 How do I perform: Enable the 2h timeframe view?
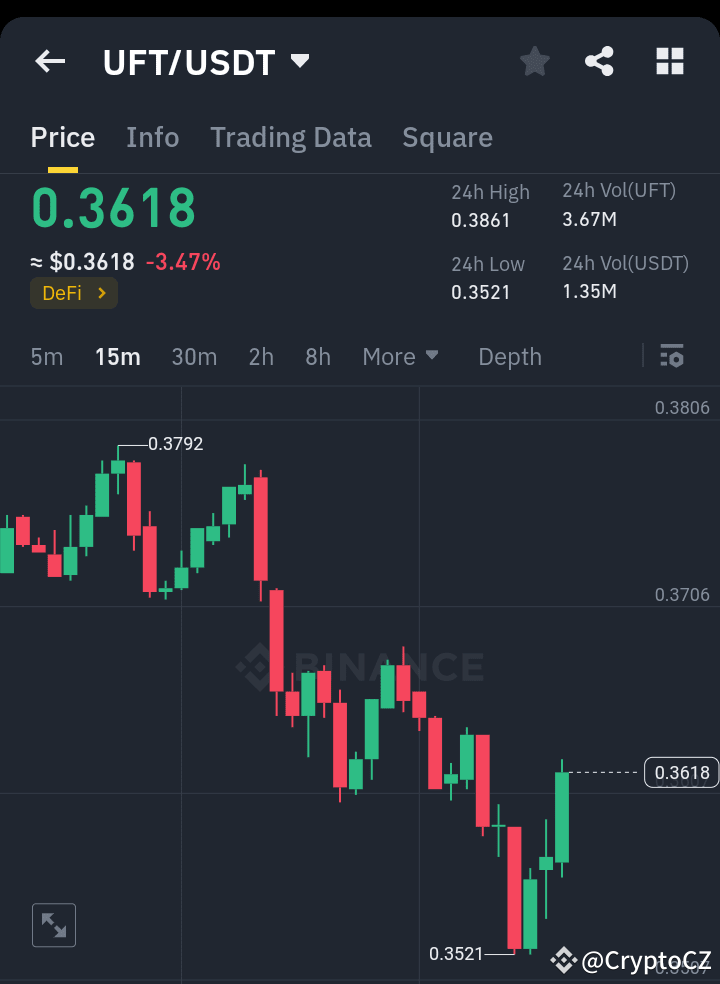point(260,356)
